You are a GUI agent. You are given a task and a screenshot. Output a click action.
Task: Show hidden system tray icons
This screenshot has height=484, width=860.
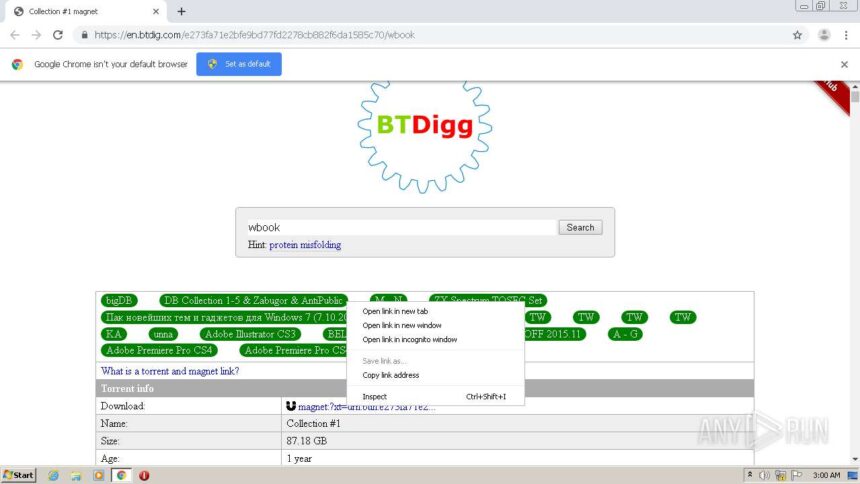click(750, 475)
